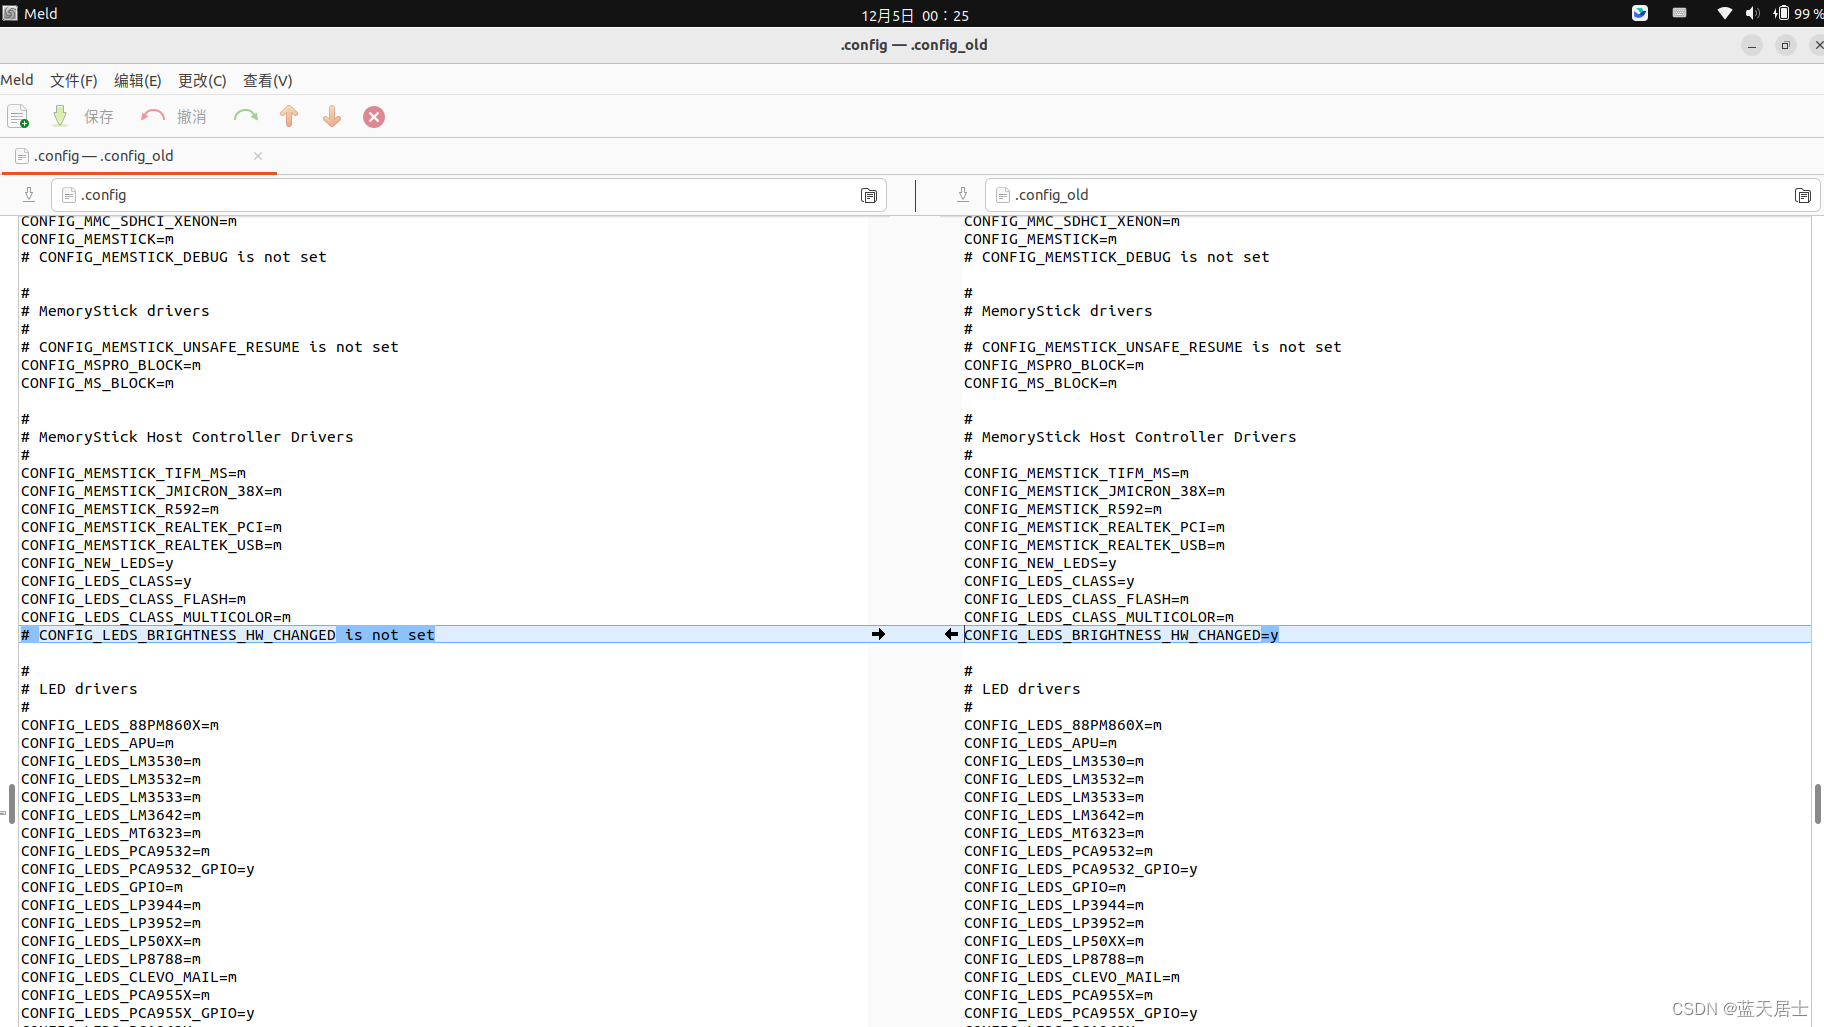
Task: Click '# MemoryStick Host Controller Drivers' in left pane
Action: 187,437
